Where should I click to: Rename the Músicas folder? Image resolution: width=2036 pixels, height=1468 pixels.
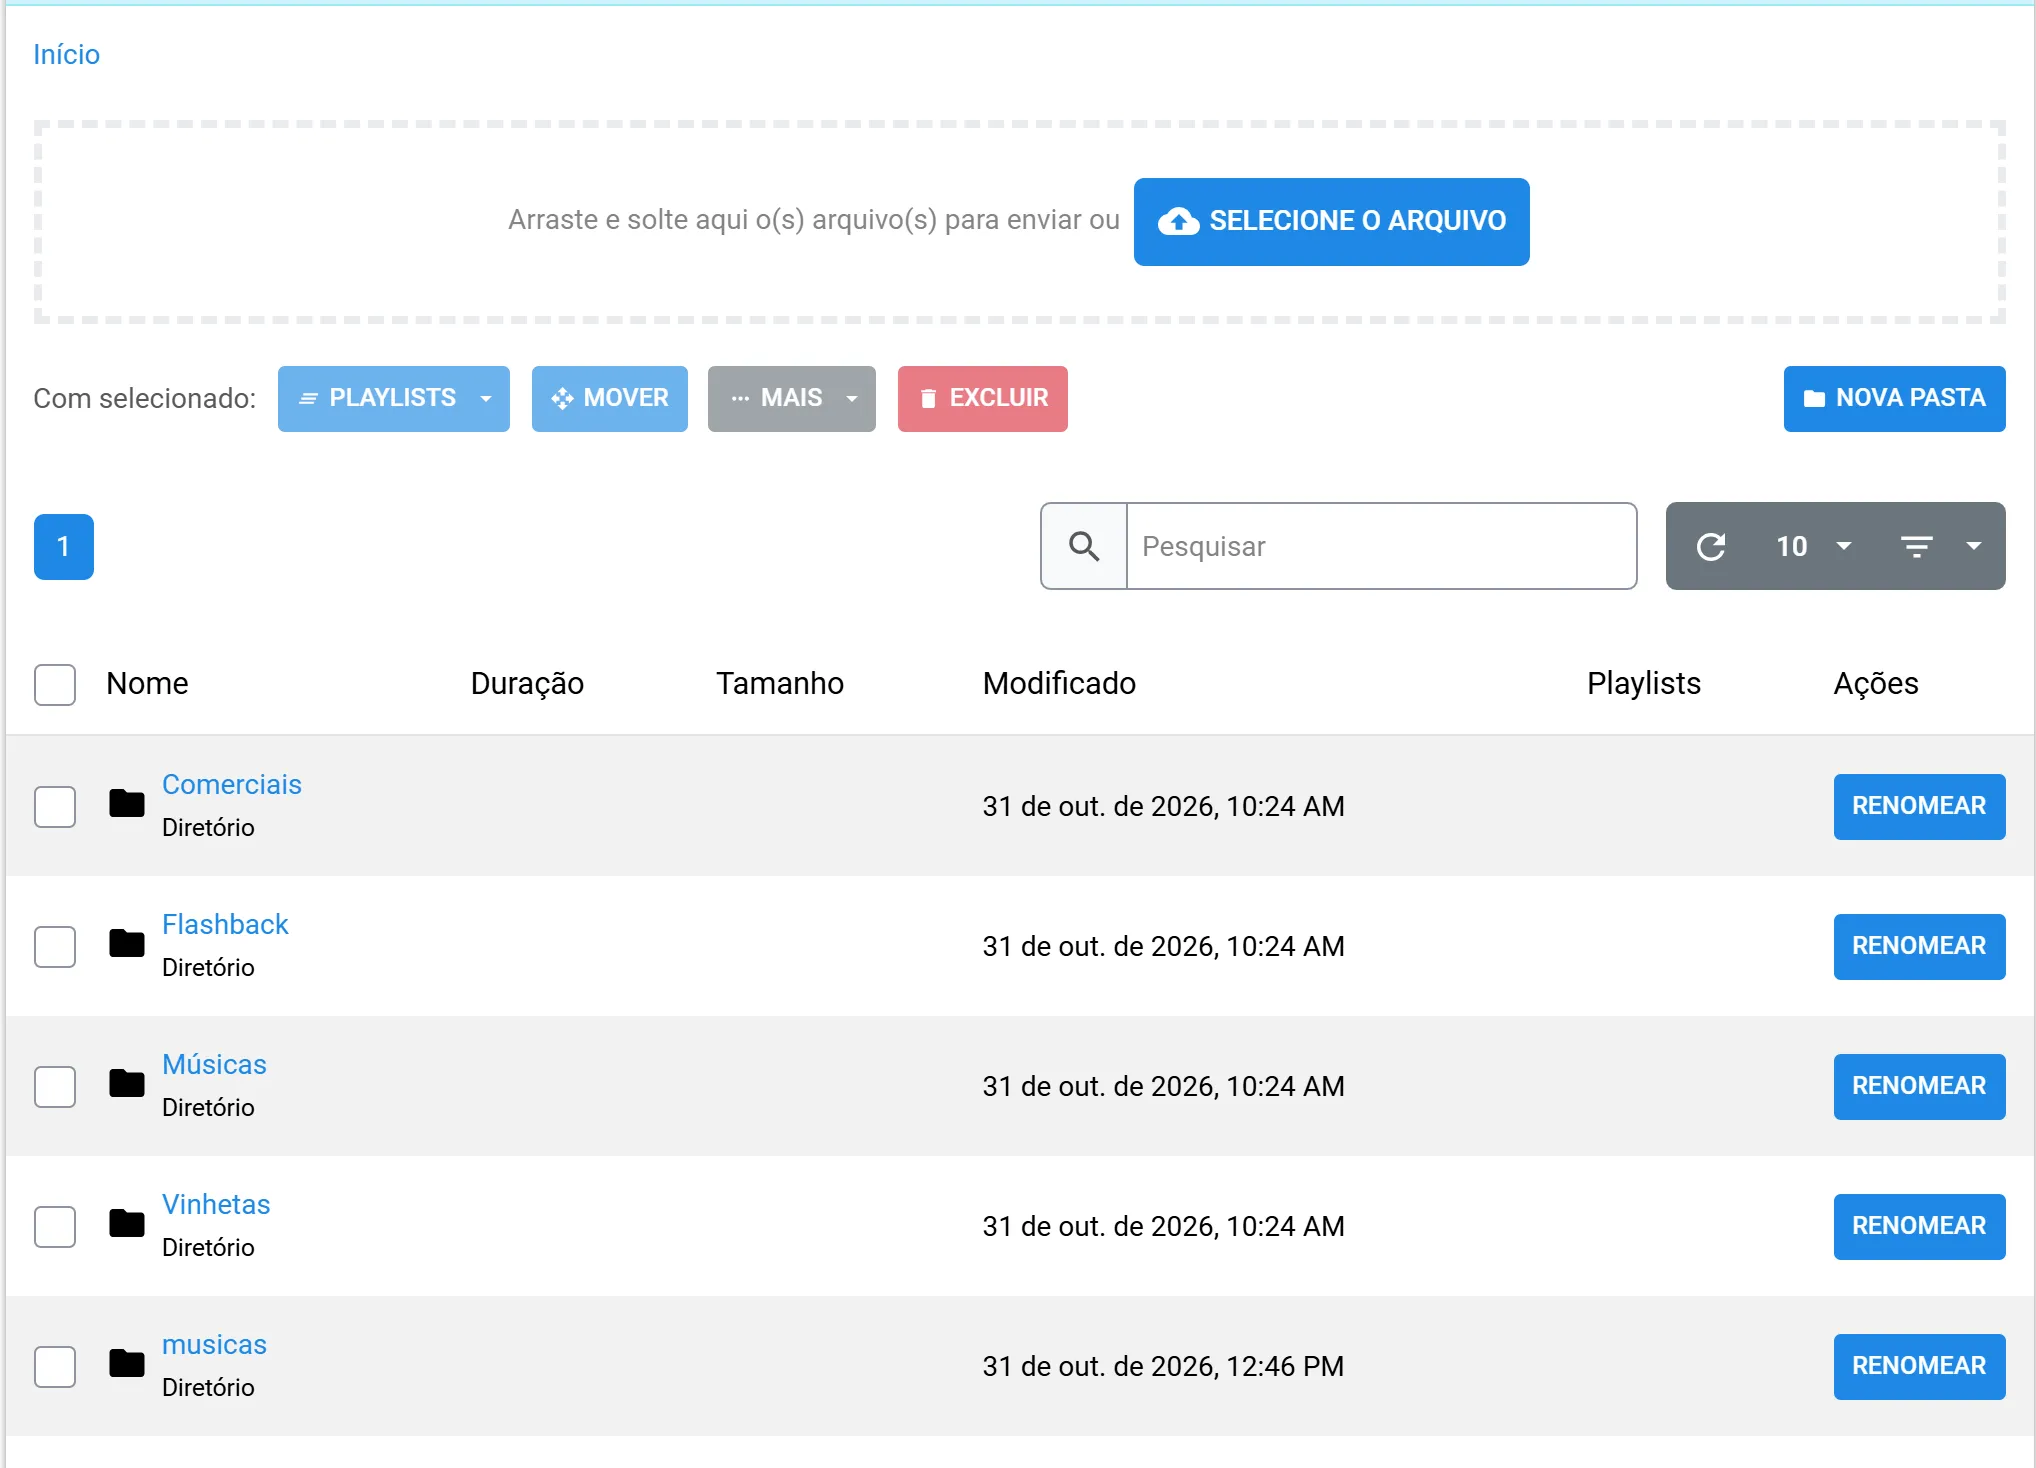[x=1920, y=1087]
